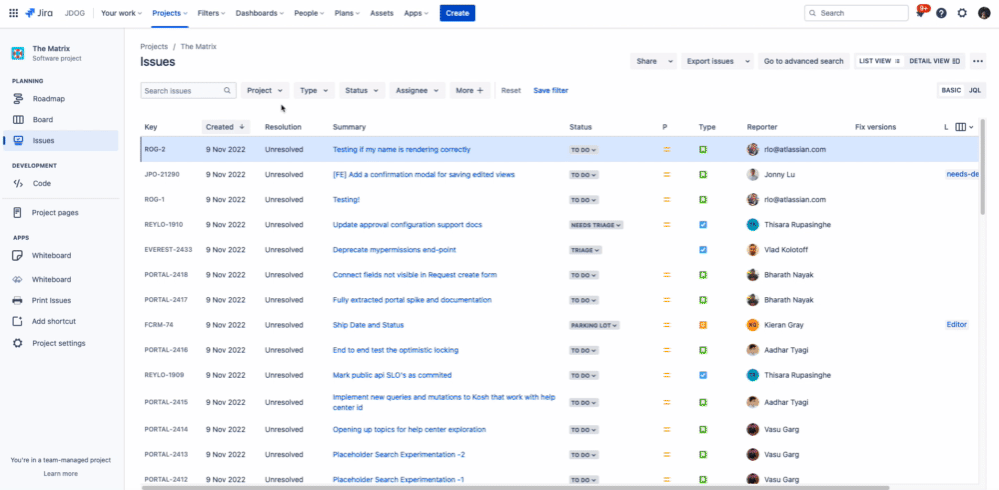The width and height of the screenshot is (999, 490).
Task: Switch to List View
Action: pyautogui.click(x=879, y=61)
